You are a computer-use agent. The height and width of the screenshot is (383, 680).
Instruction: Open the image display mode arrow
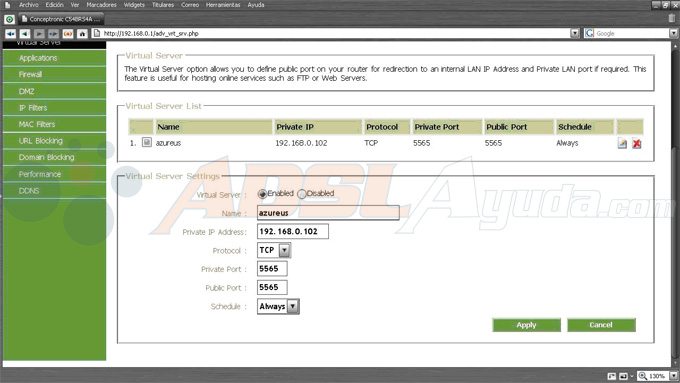(631, 376)
